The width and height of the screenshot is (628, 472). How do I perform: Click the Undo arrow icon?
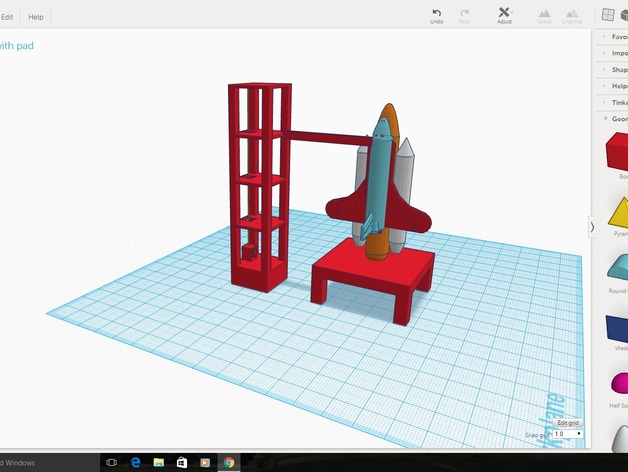click(436, 13)
